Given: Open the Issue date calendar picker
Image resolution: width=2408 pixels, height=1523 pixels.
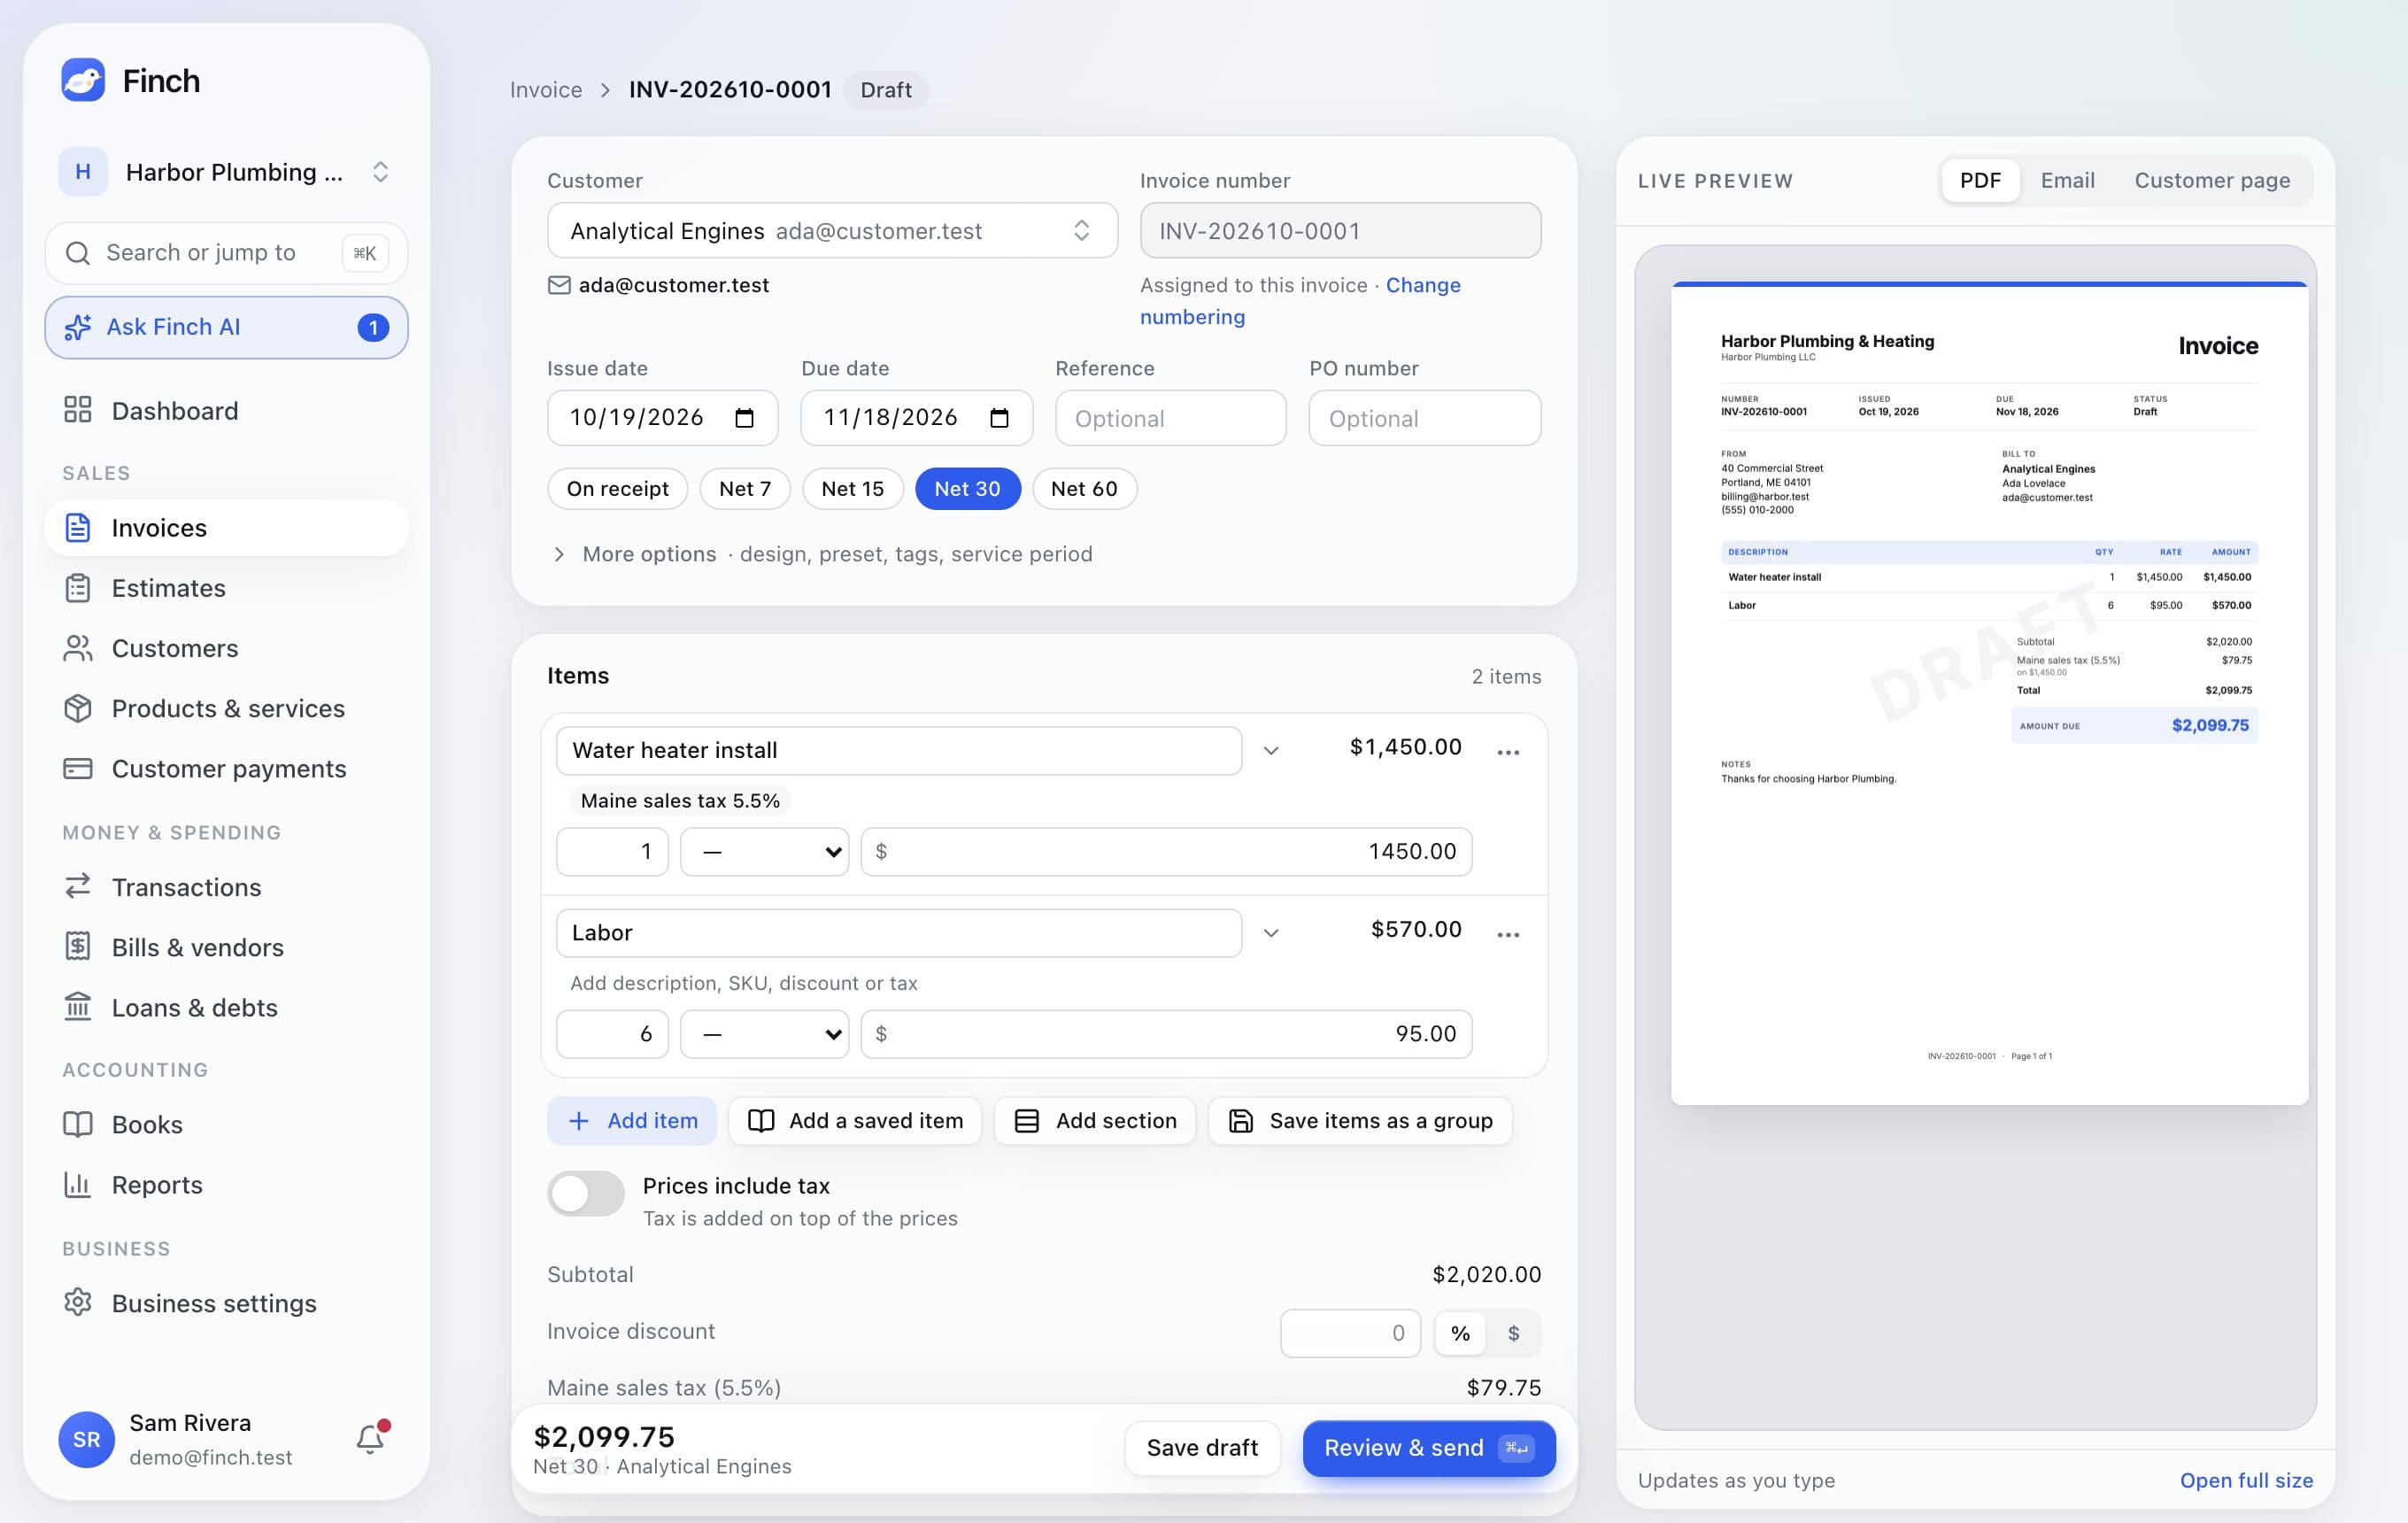Looking at the screenshot, I should pos(744,418).
